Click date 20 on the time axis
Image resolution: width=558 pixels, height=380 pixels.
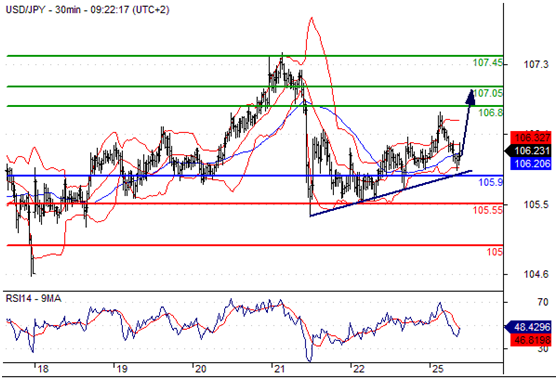coord(201,369)
